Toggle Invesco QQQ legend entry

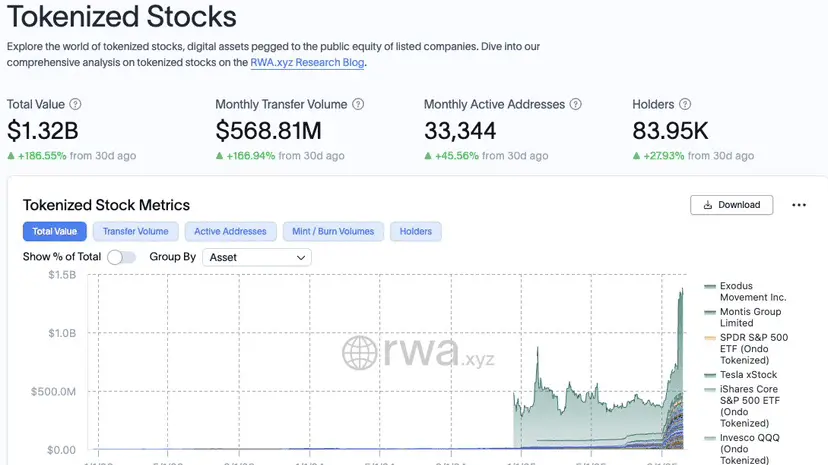(x=742, y=449)
